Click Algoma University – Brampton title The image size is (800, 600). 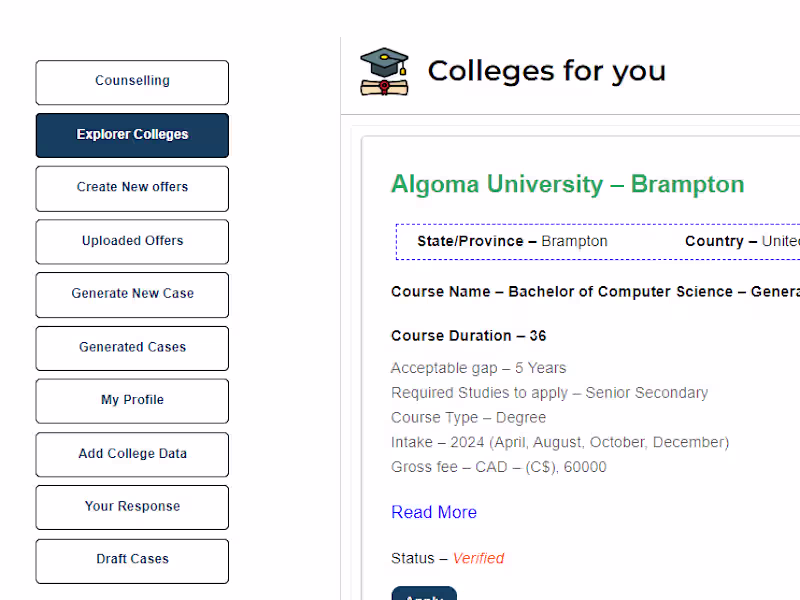coord(567,185)
